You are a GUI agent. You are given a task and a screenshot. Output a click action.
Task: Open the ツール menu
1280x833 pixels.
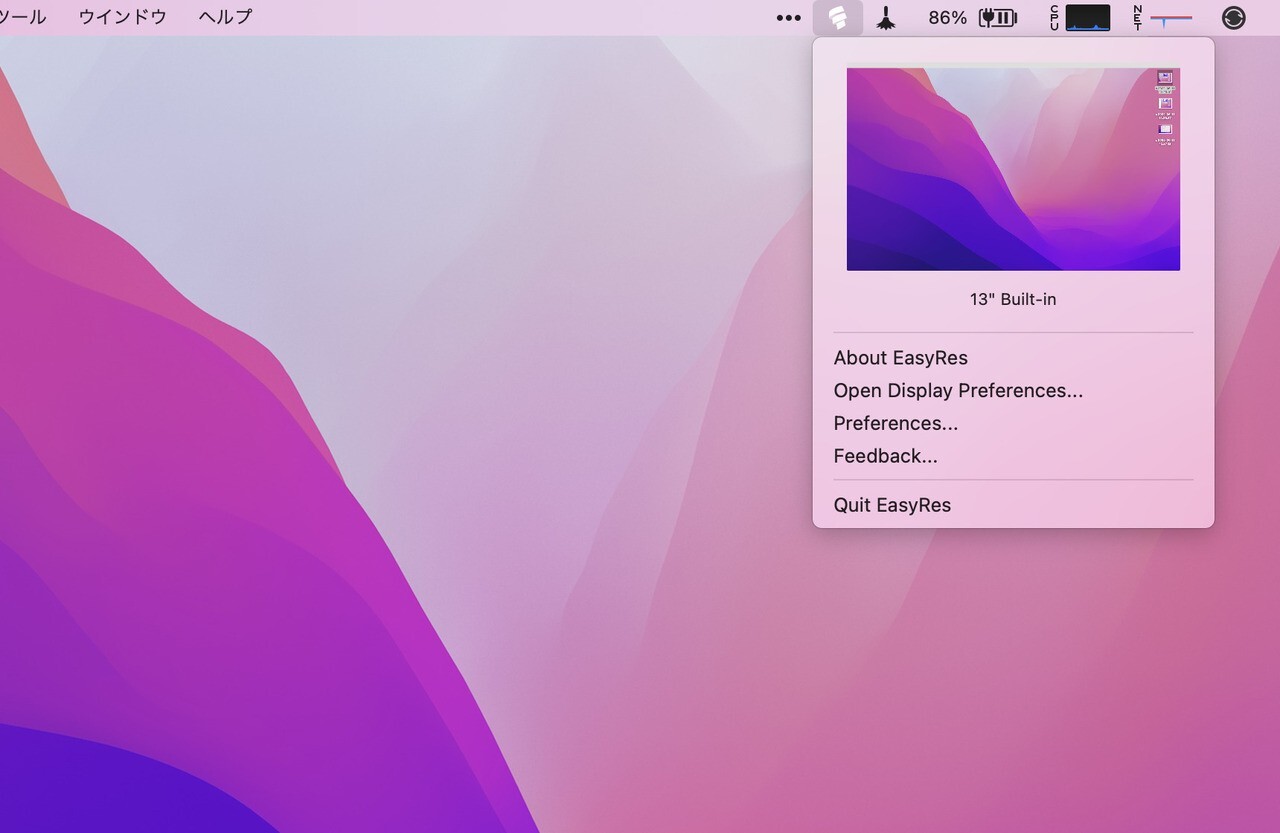[x=22, y=17]
